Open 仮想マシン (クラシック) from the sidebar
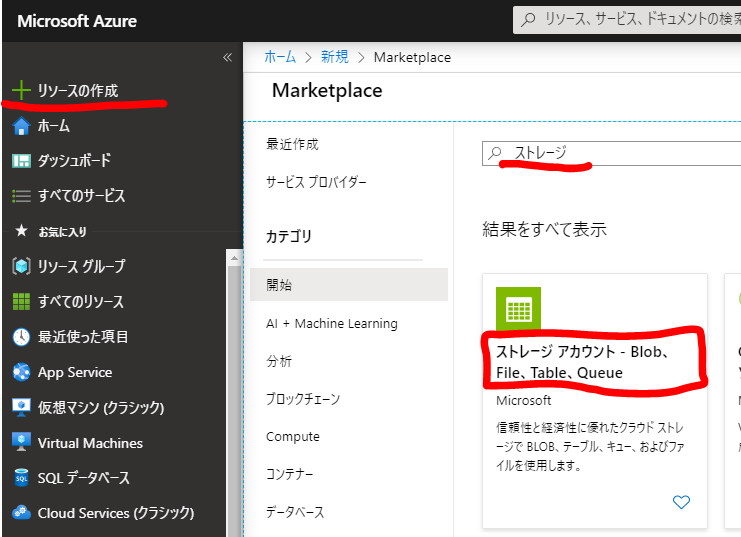The width and height of the screenshot is (741, 537). tap(101, 407)
